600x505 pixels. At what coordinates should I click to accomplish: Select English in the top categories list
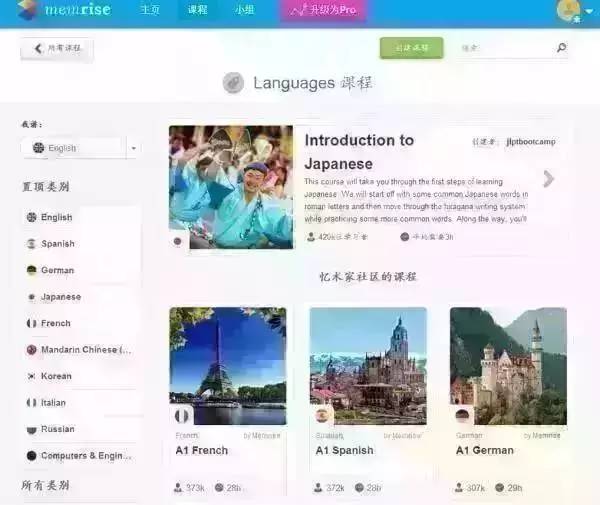57,217
